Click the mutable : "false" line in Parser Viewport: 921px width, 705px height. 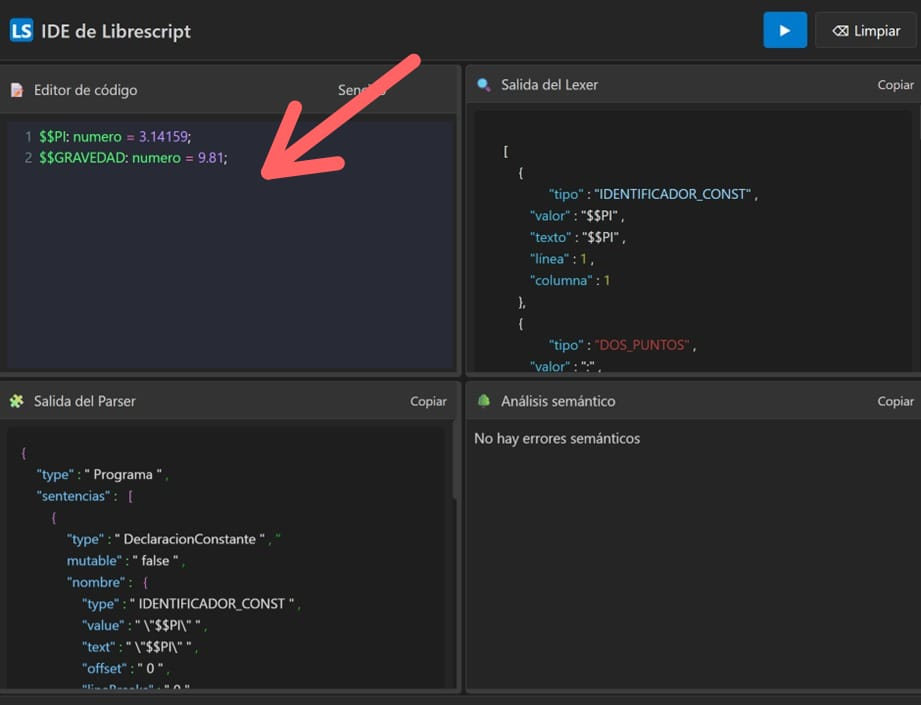coord(126,561)
